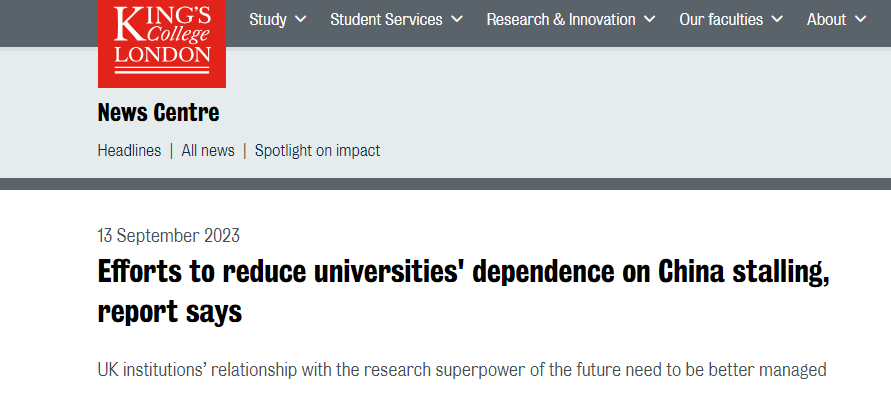
Task: Open the Student Services menu
Action: (386, 20)
